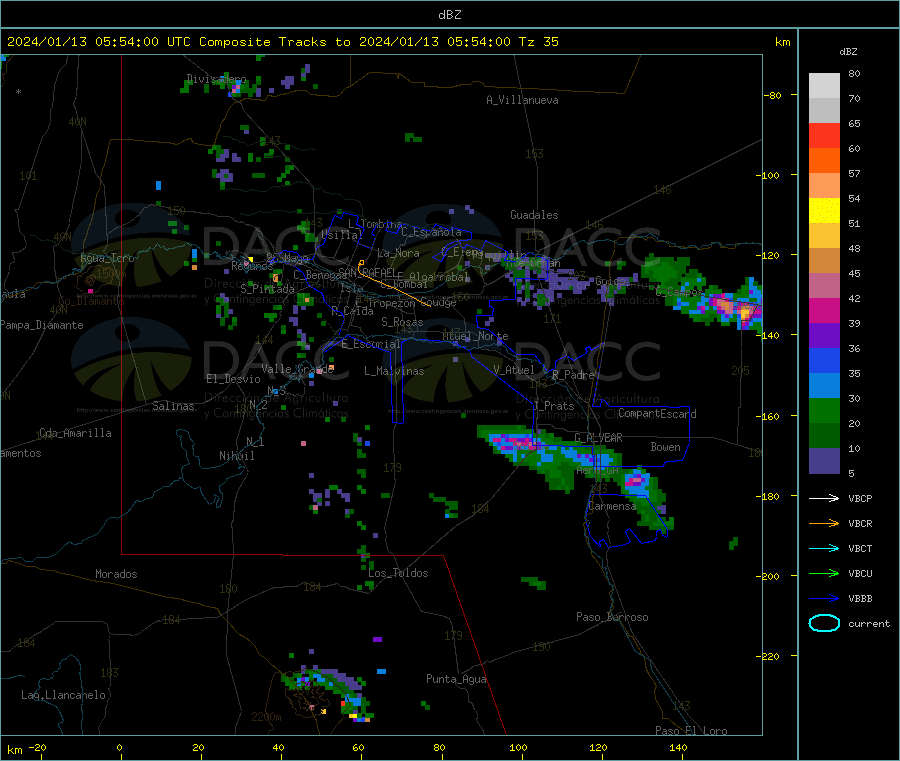This screenshot has height=761, width=900.
Task: Click the 'J_Prats' map label
Action: 554,406
